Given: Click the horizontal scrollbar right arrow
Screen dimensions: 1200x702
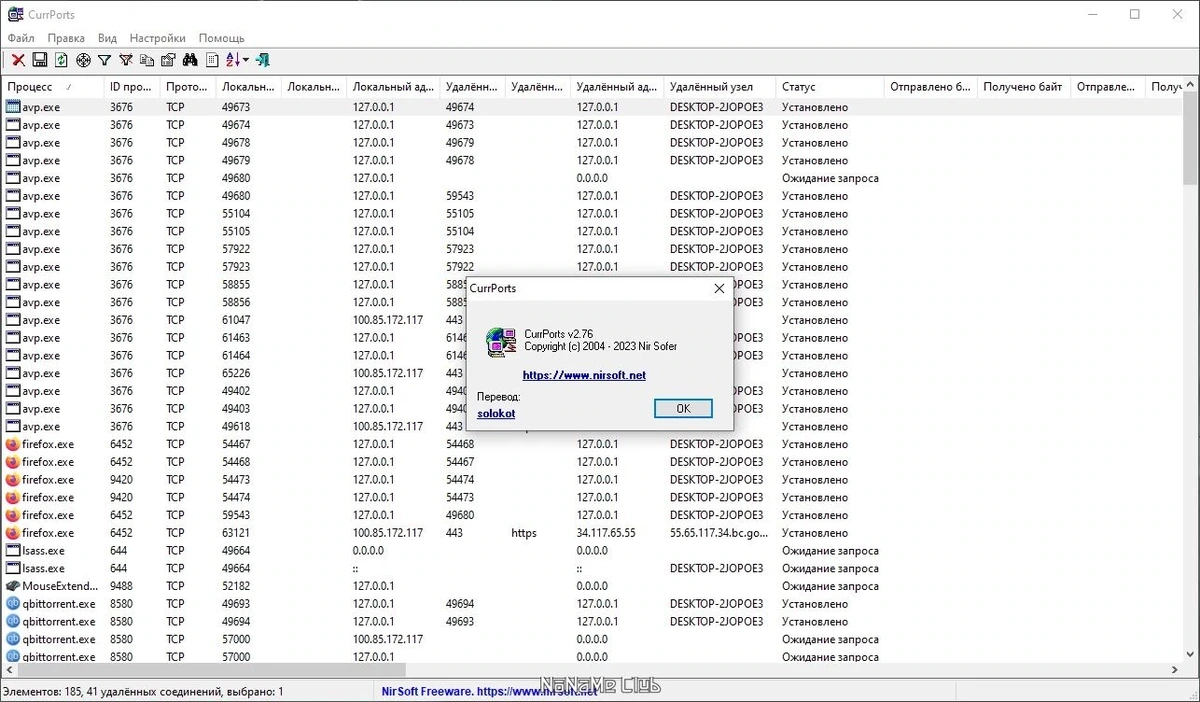Looking at the screenshot, I should pyautogui.click(x=1174, y=672).
